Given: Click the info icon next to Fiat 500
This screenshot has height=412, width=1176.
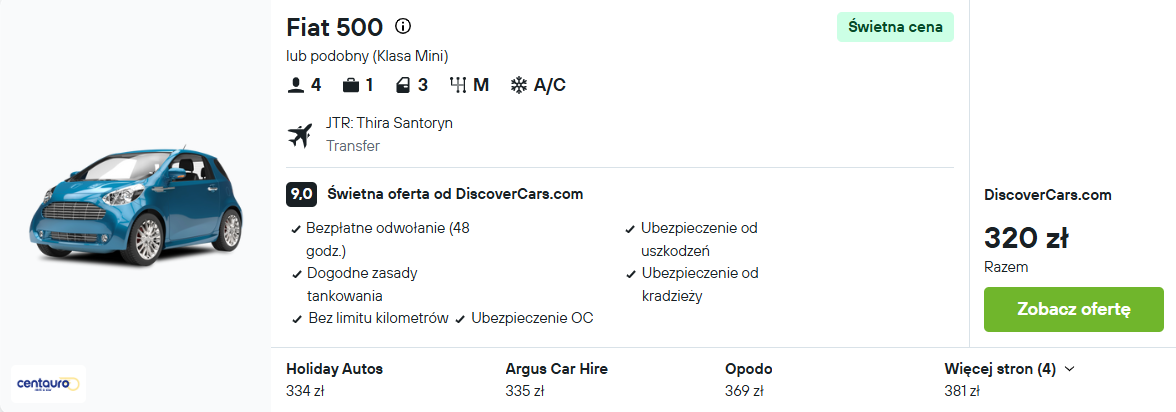Looking at the screenshot, I should [403, 27].
